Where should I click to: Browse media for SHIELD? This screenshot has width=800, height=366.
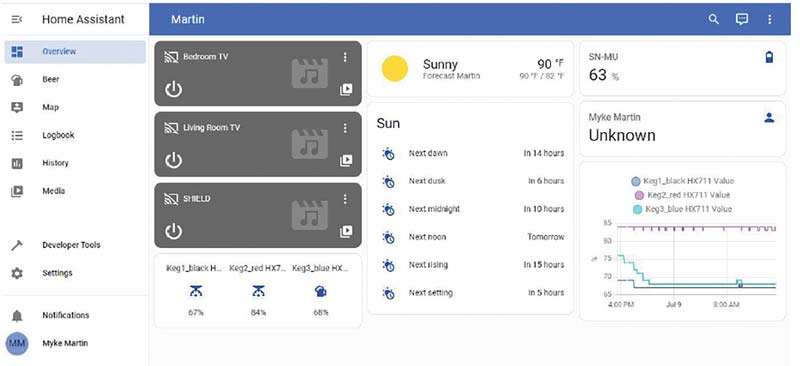pyautogui.click(x=346, y=232)
